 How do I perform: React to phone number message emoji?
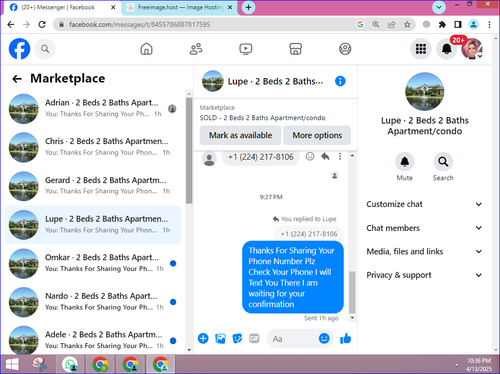tap(310, 156)
